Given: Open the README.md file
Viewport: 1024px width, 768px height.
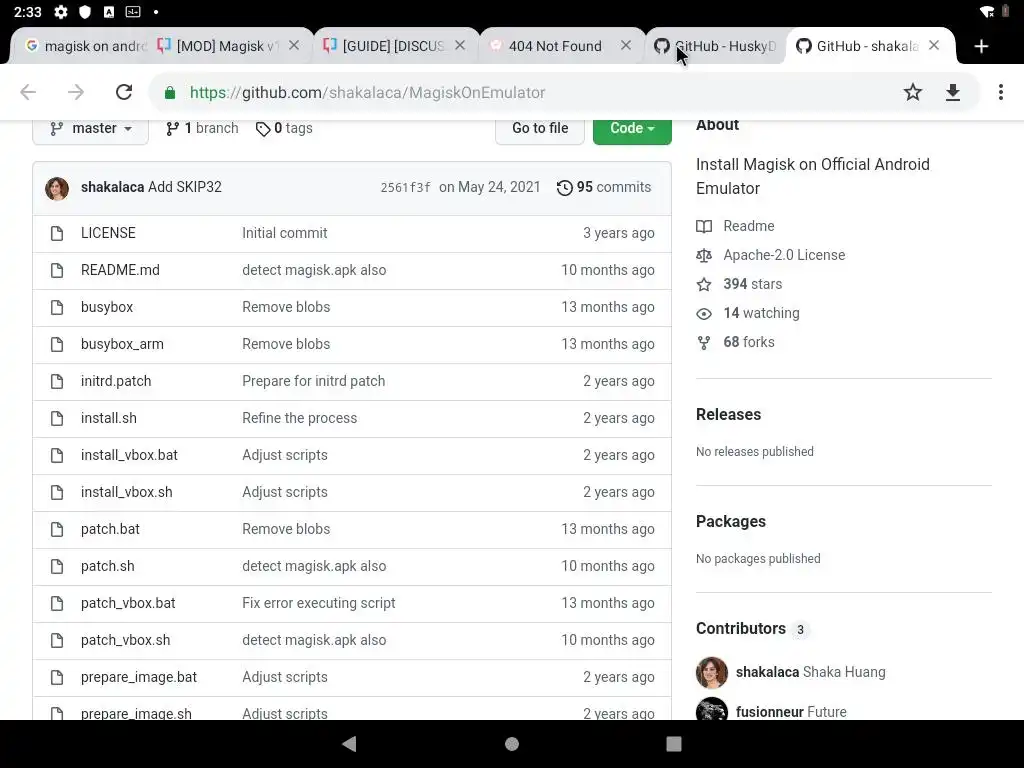Looking at the screenshot, I should (120, 270).
